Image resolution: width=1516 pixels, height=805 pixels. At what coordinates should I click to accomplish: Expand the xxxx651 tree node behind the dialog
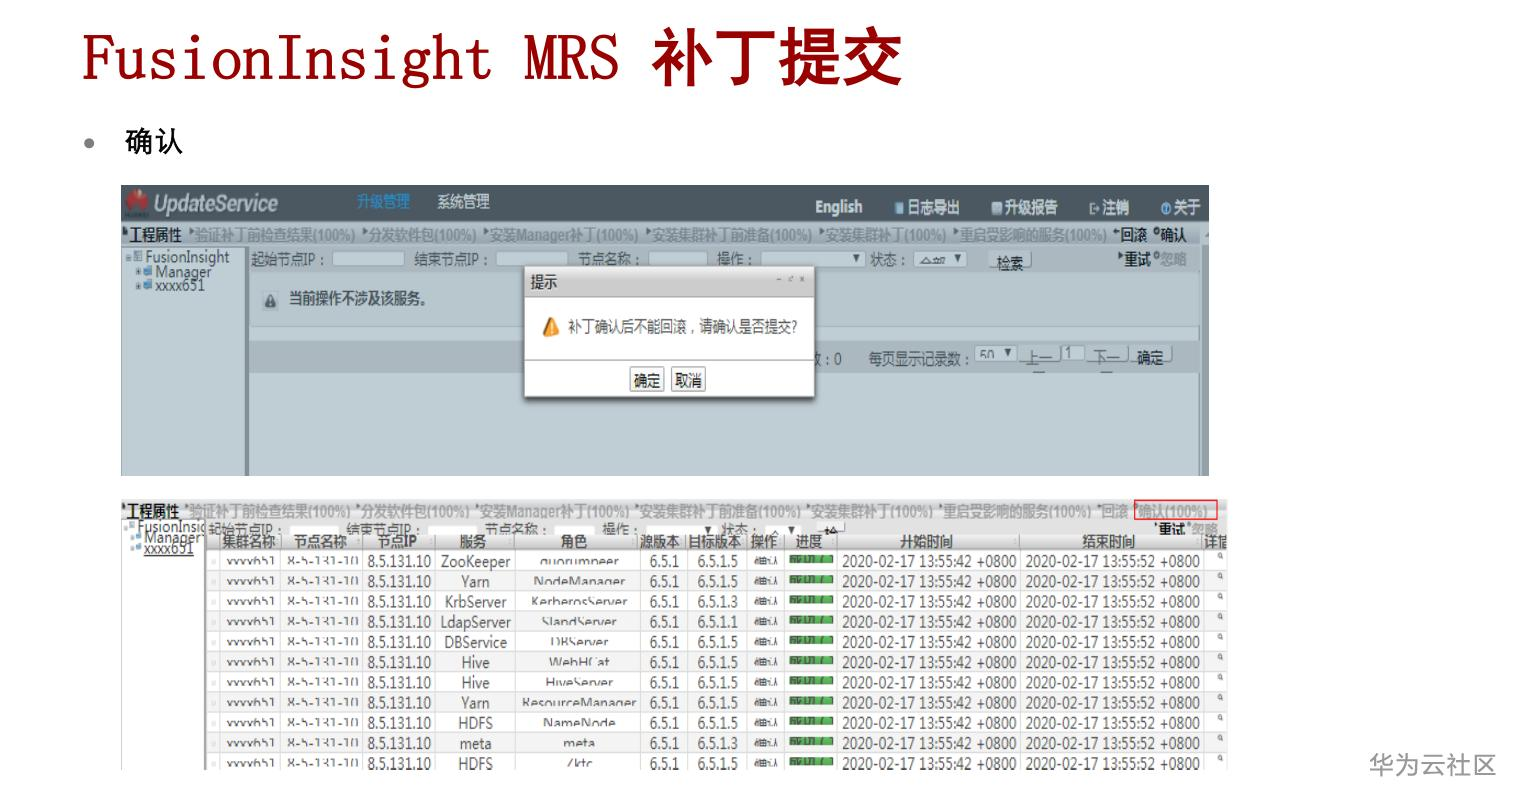click(138, 284)
